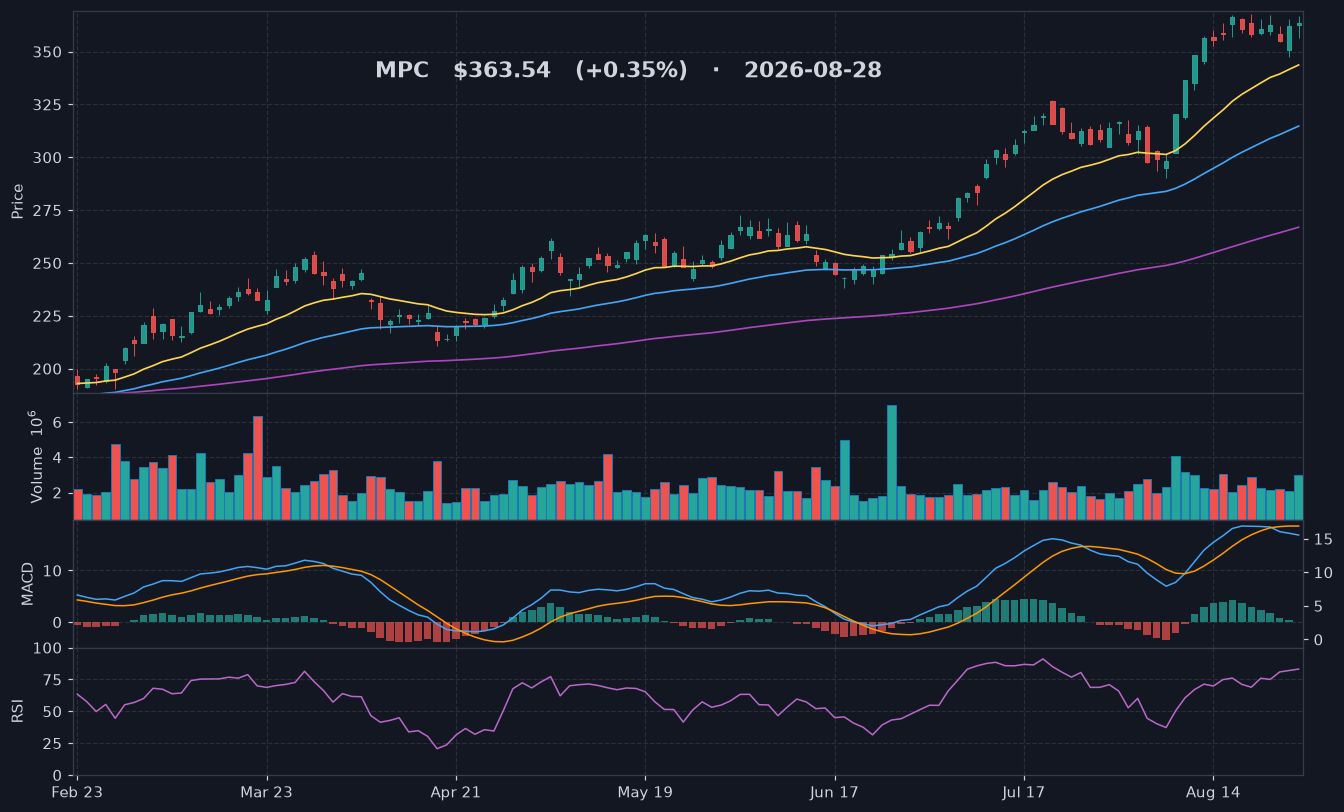Viewport: 1344px width, 812px height.
Task: Click the volume 6 tick label
Action: (x=59, y=423)
